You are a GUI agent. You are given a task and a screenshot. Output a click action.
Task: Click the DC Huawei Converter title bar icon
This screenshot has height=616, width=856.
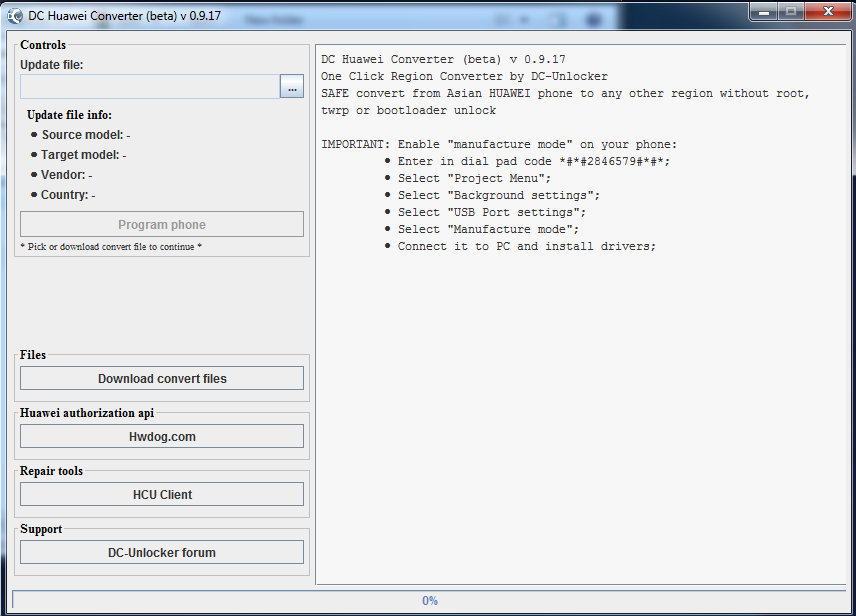click(x=15, y=16)
